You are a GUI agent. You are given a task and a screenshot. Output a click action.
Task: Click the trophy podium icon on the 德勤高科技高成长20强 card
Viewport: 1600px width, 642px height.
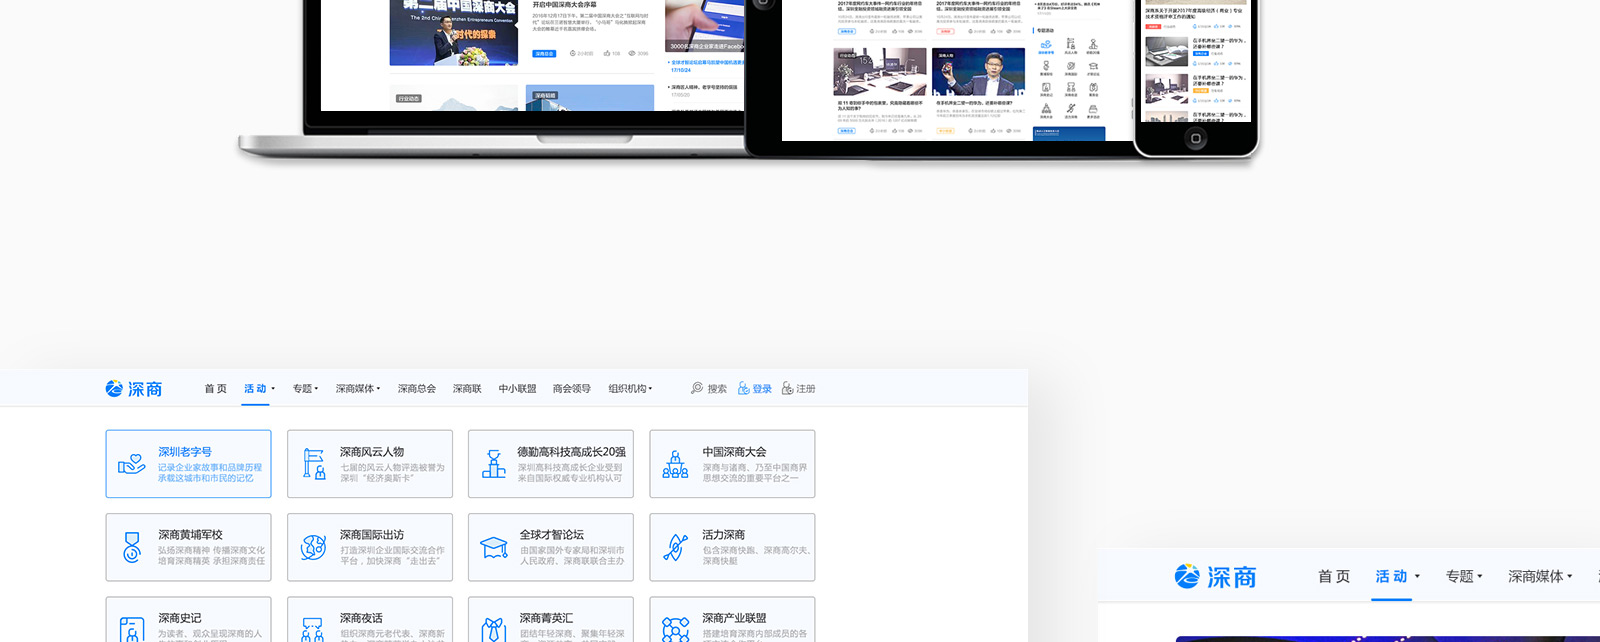494,464
